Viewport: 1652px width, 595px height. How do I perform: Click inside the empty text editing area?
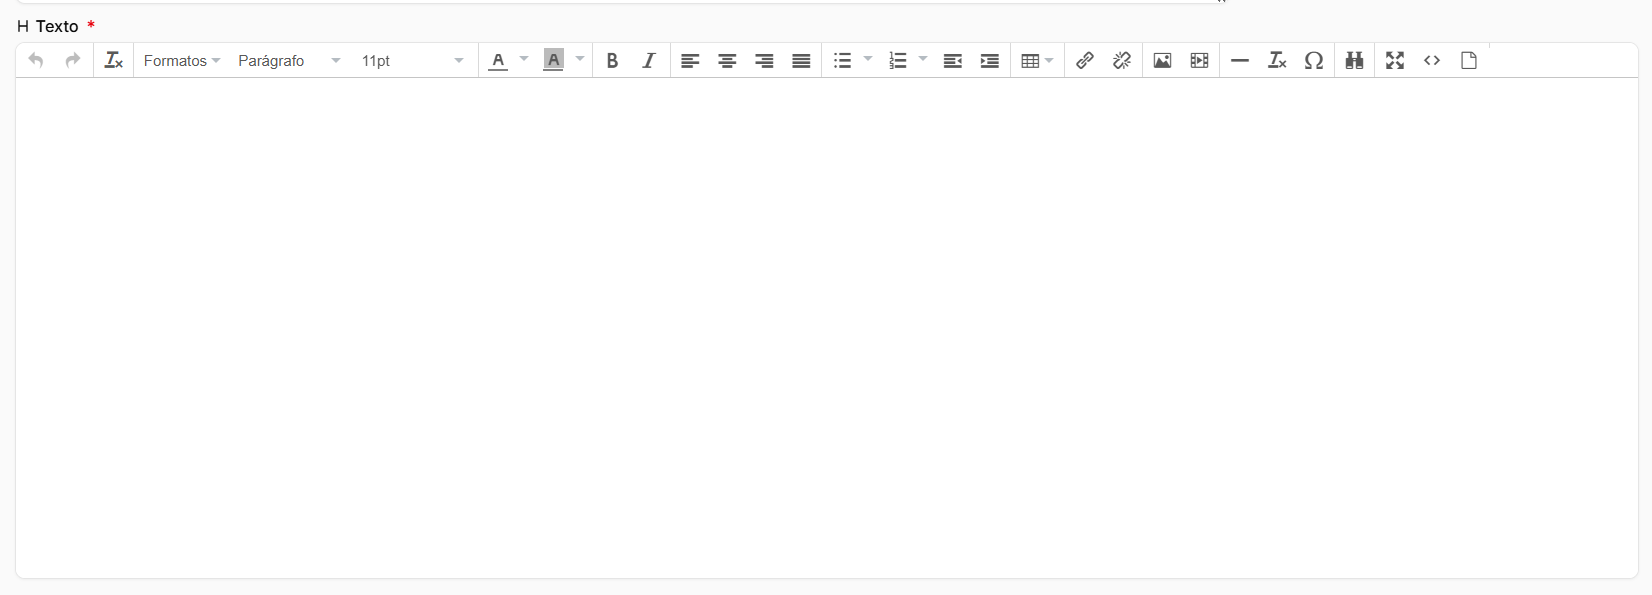tap(826, 328)
